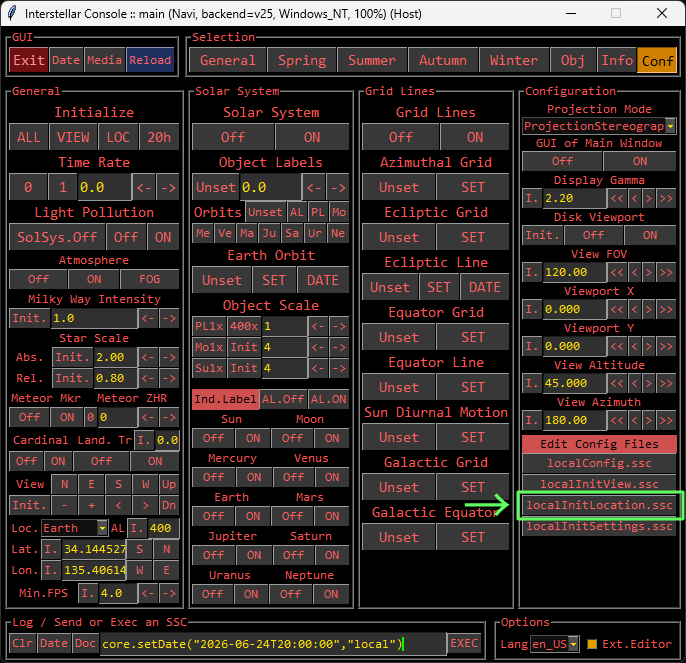The height and width of the screenshot is (663, 686).
Task: Set Ecliptic Line to DATE
Action: click(x=485, y=287)
